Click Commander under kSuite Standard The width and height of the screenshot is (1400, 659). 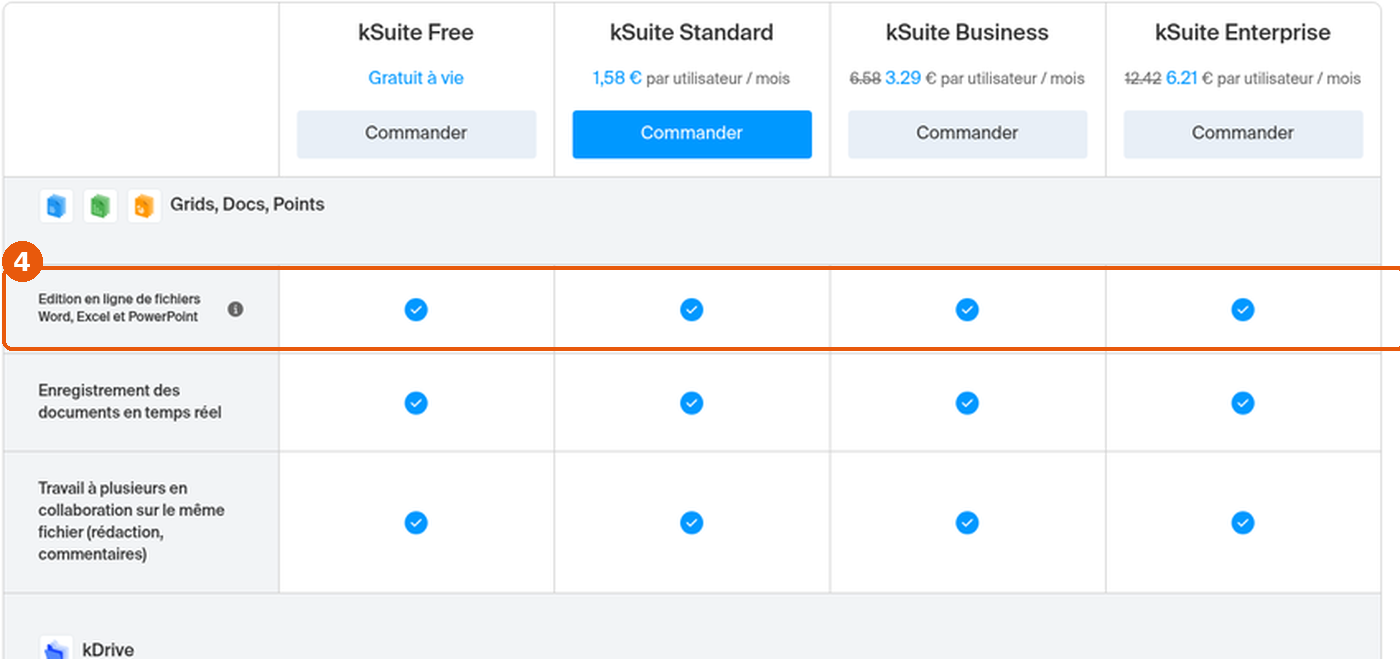pyautogui.click(x=692, y=134)
